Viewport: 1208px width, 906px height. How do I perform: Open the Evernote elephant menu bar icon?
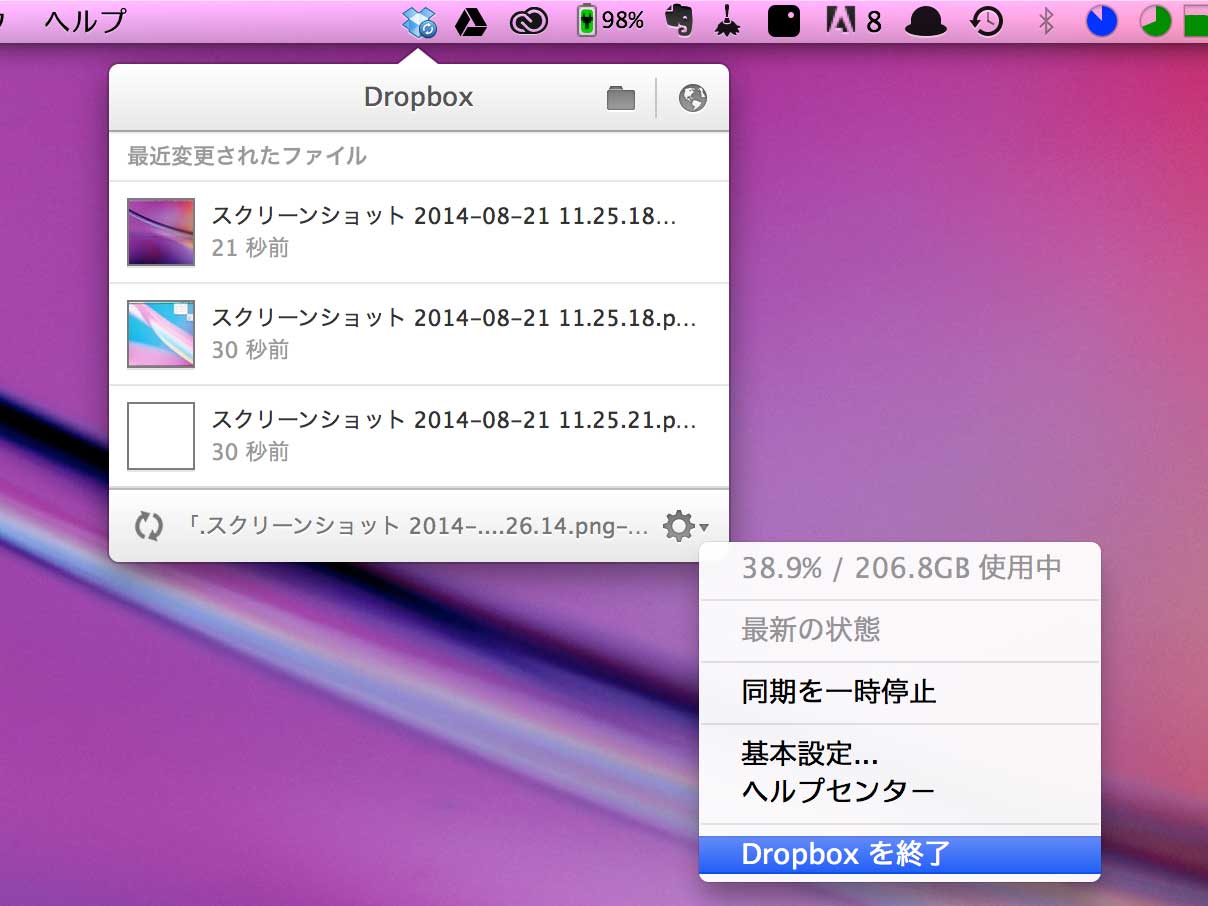[x=680, y=21]
